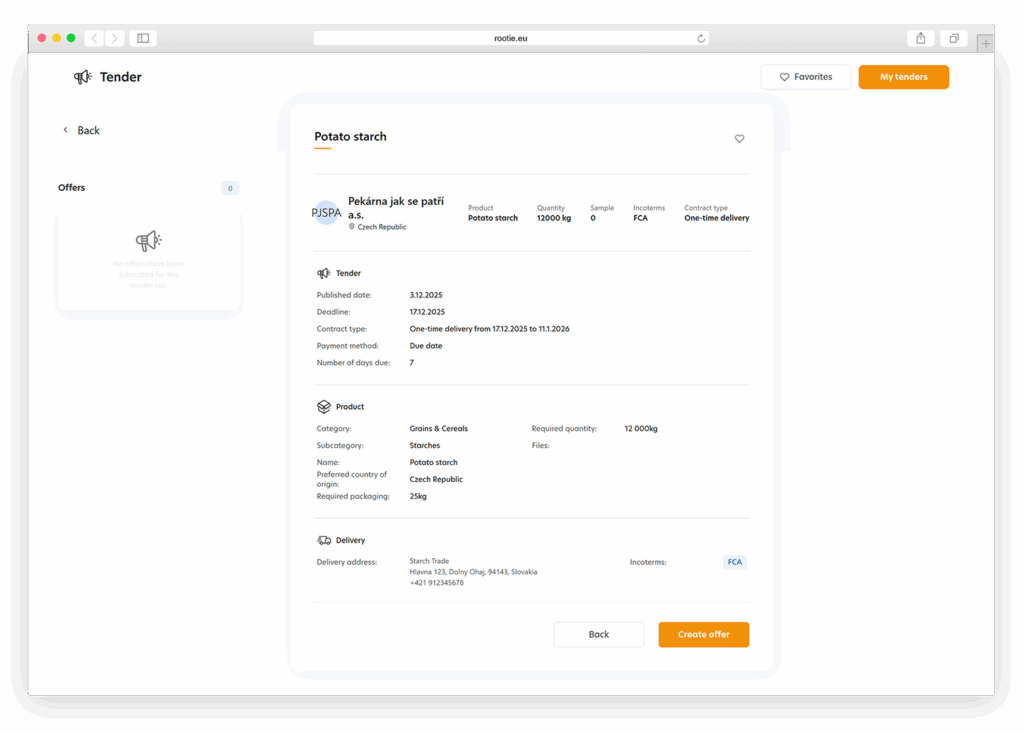This screenshot has height=734, width=1024.
Task: Click the PJSPA company avatar
Action: [x=326, y=213]
